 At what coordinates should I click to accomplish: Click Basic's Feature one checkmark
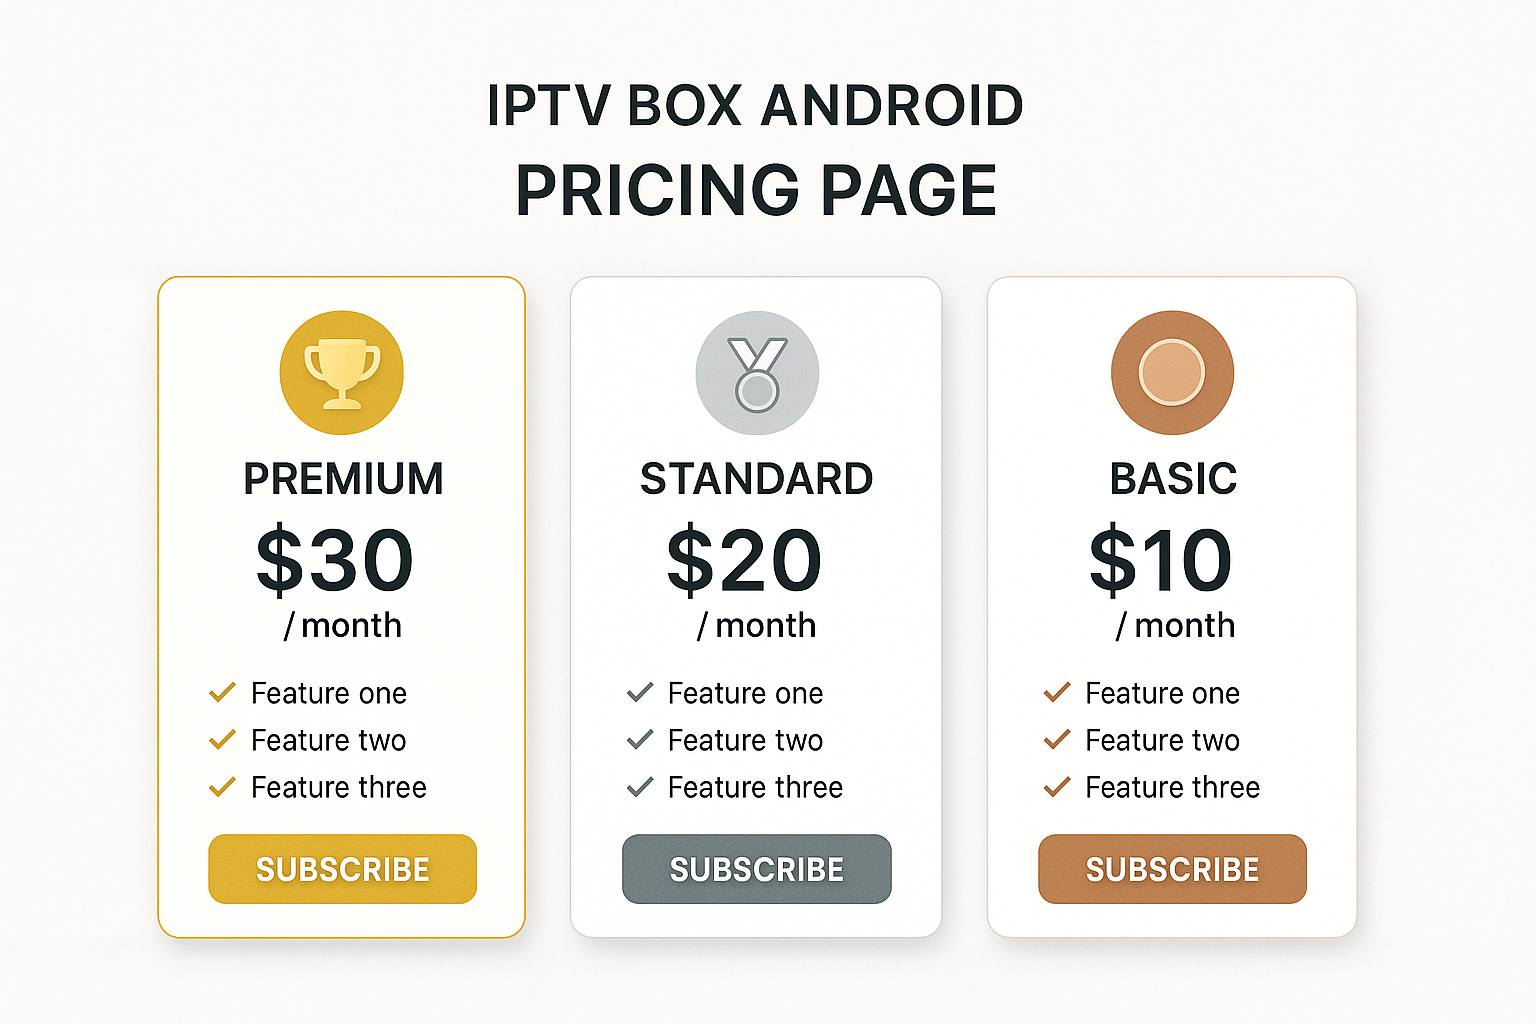point(1057,692)
